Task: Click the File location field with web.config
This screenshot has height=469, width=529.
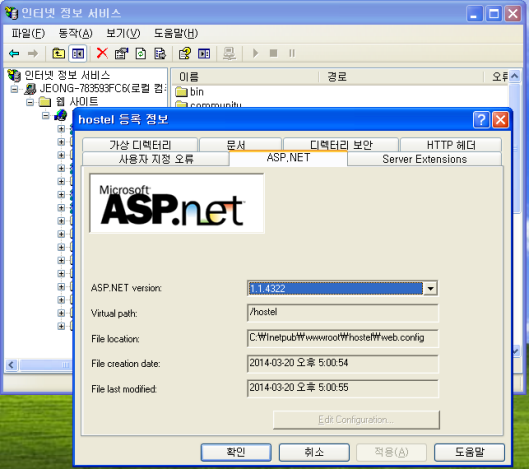Action: 343,338
